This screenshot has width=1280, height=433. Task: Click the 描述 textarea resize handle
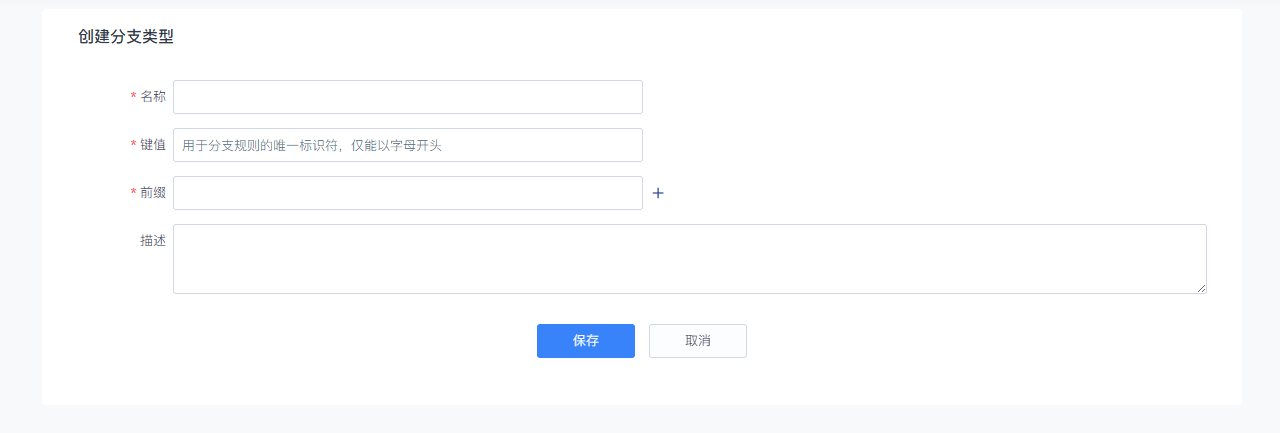click(x=1201, y=288)
